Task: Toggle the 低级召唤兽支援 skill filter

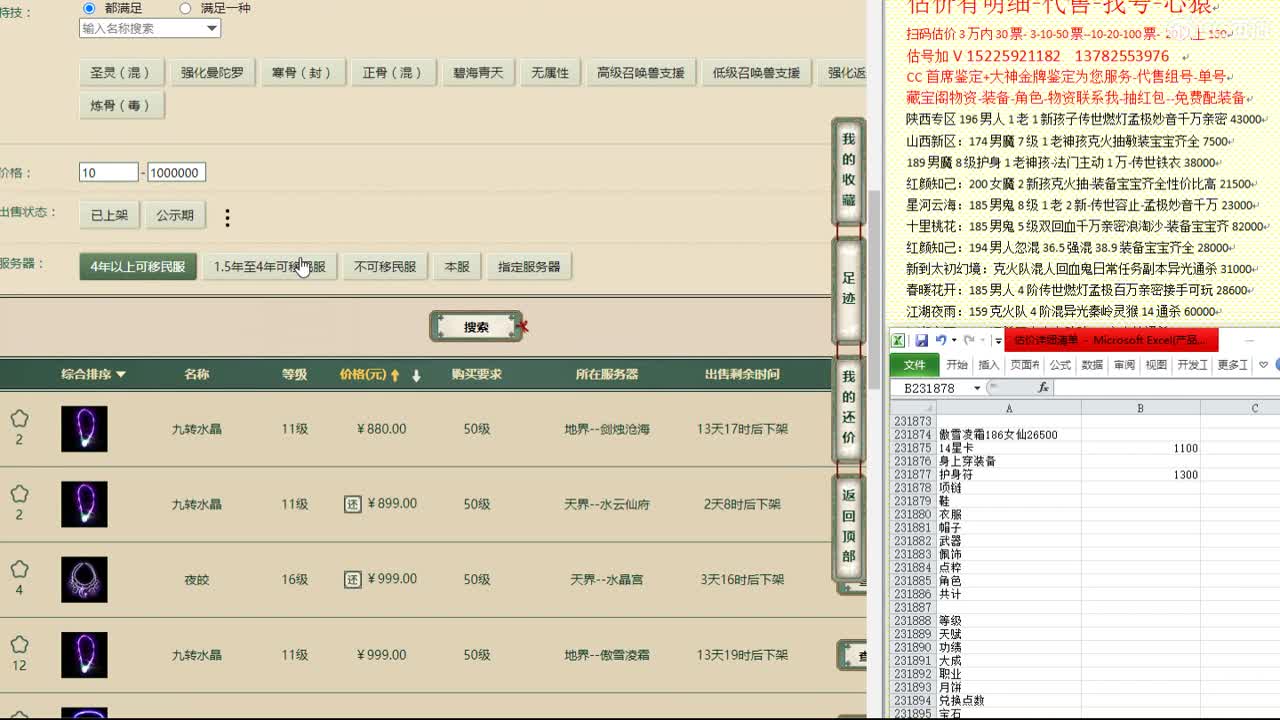Action: [x=756, y=73]
